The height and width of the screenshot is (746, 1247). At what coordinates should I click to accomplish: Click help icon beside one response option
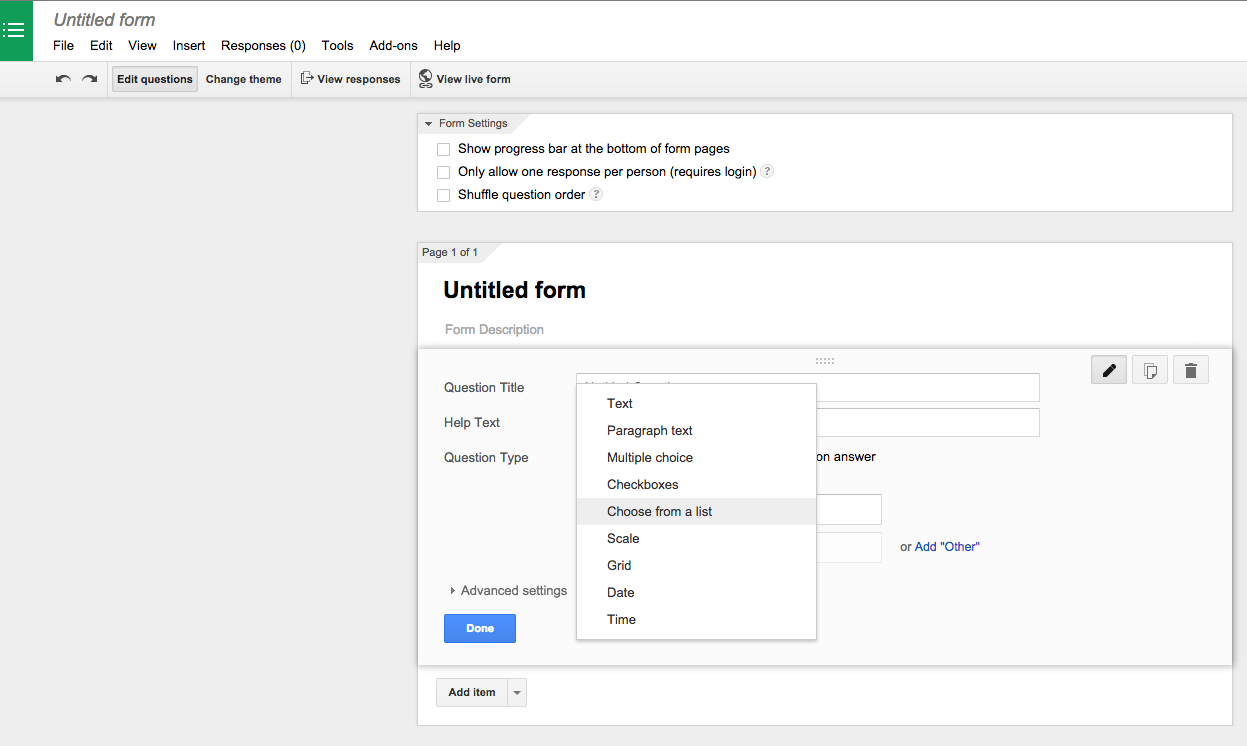[767, 171]
